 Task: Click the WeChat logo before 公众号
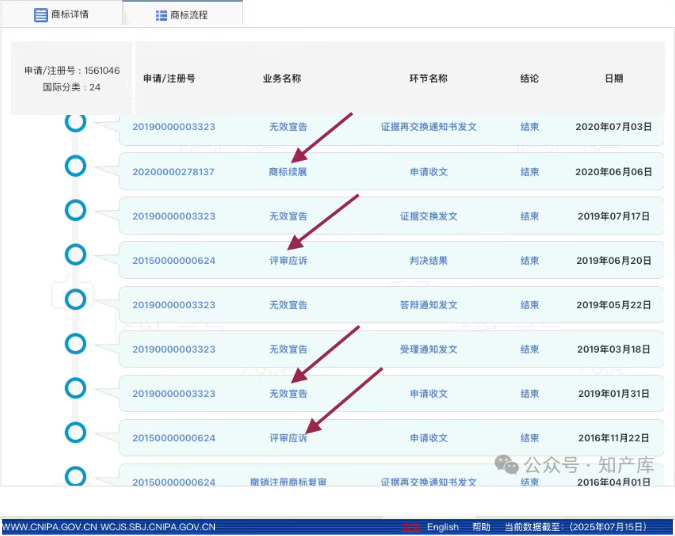click(510, 464)
